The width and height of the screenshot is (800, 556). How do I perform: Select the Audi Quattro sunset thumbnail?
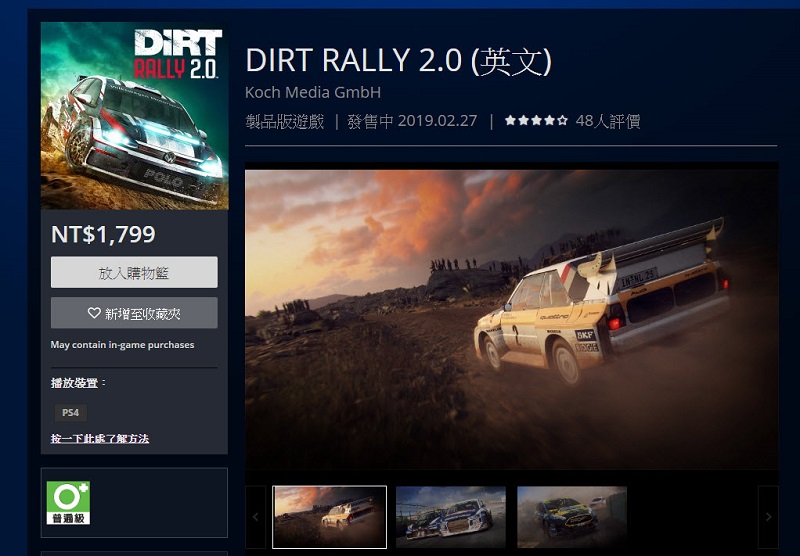330,517
